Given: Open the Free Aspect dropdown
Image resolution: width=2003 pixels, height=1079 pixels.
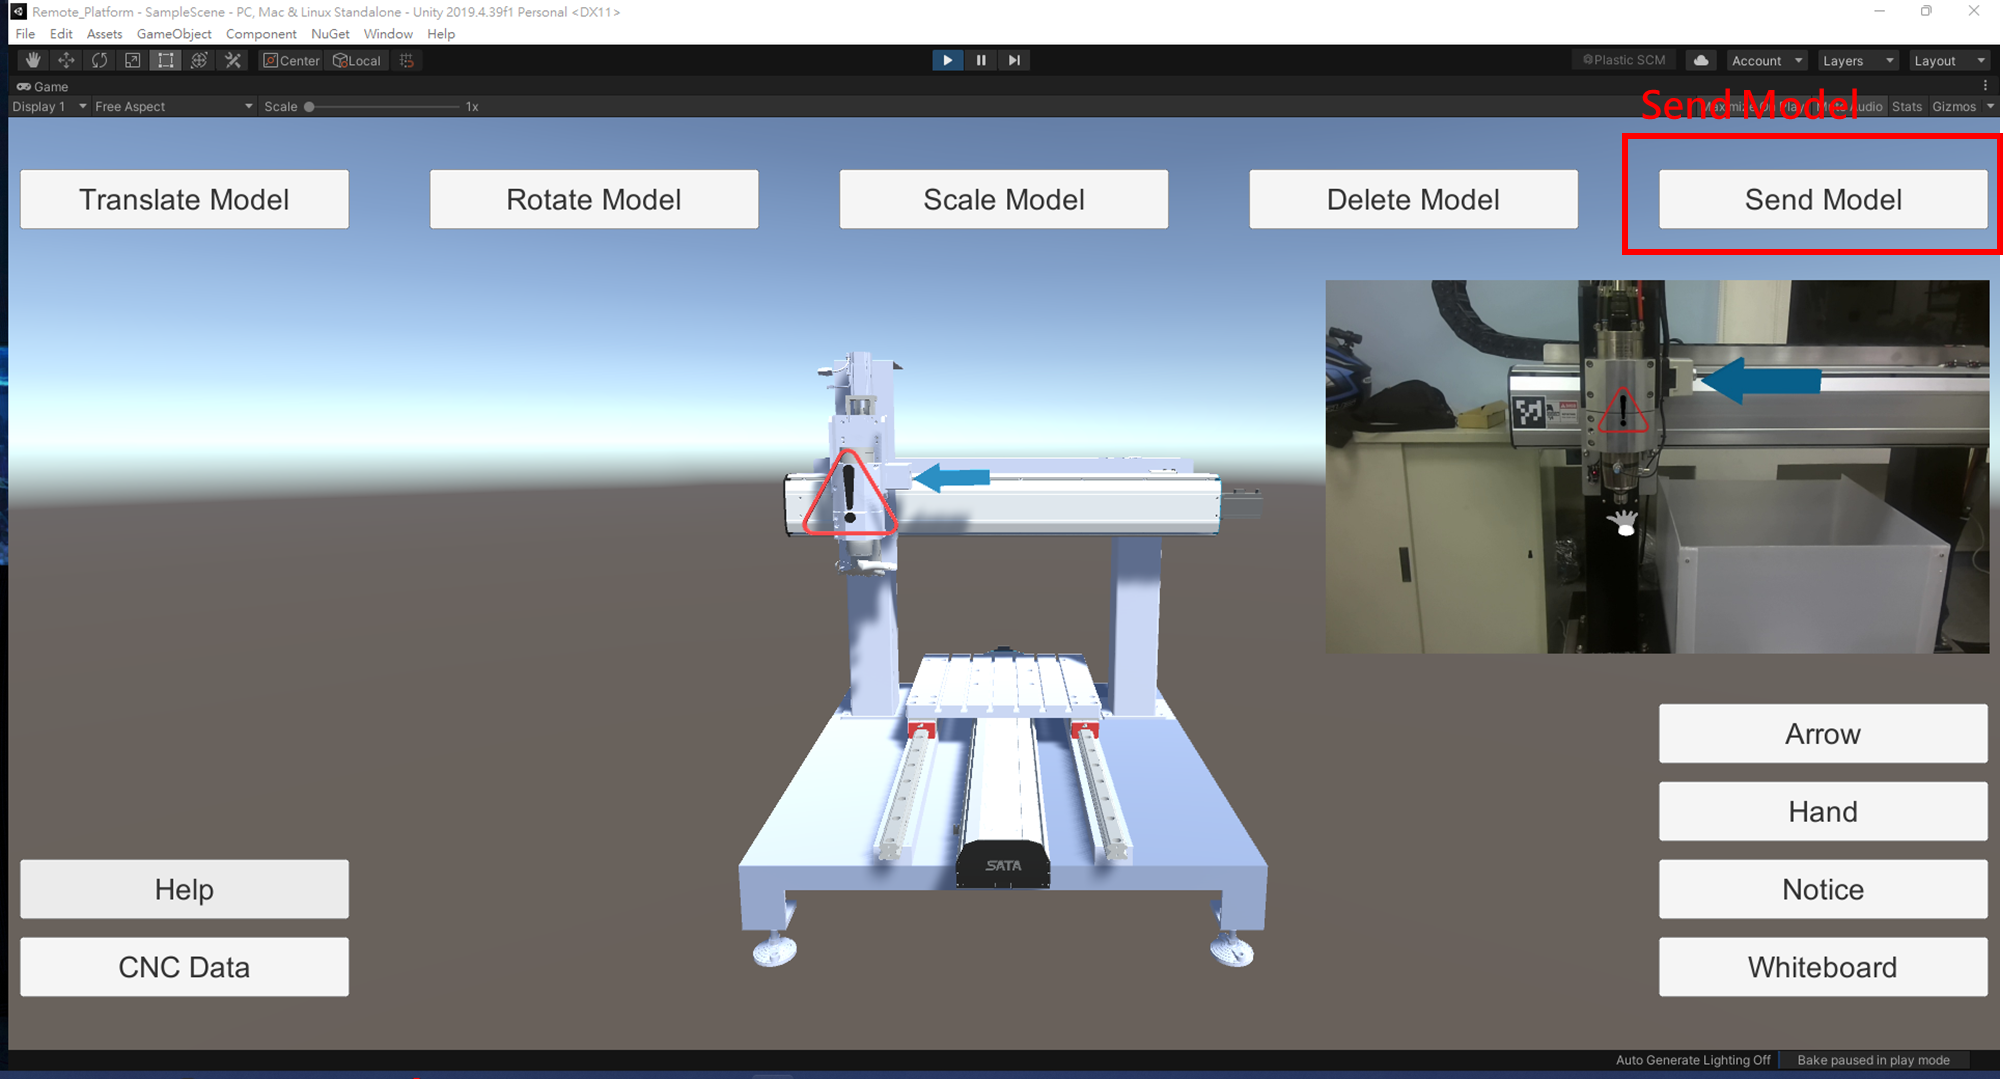Looking at the screenshot, I should [170, 106].
